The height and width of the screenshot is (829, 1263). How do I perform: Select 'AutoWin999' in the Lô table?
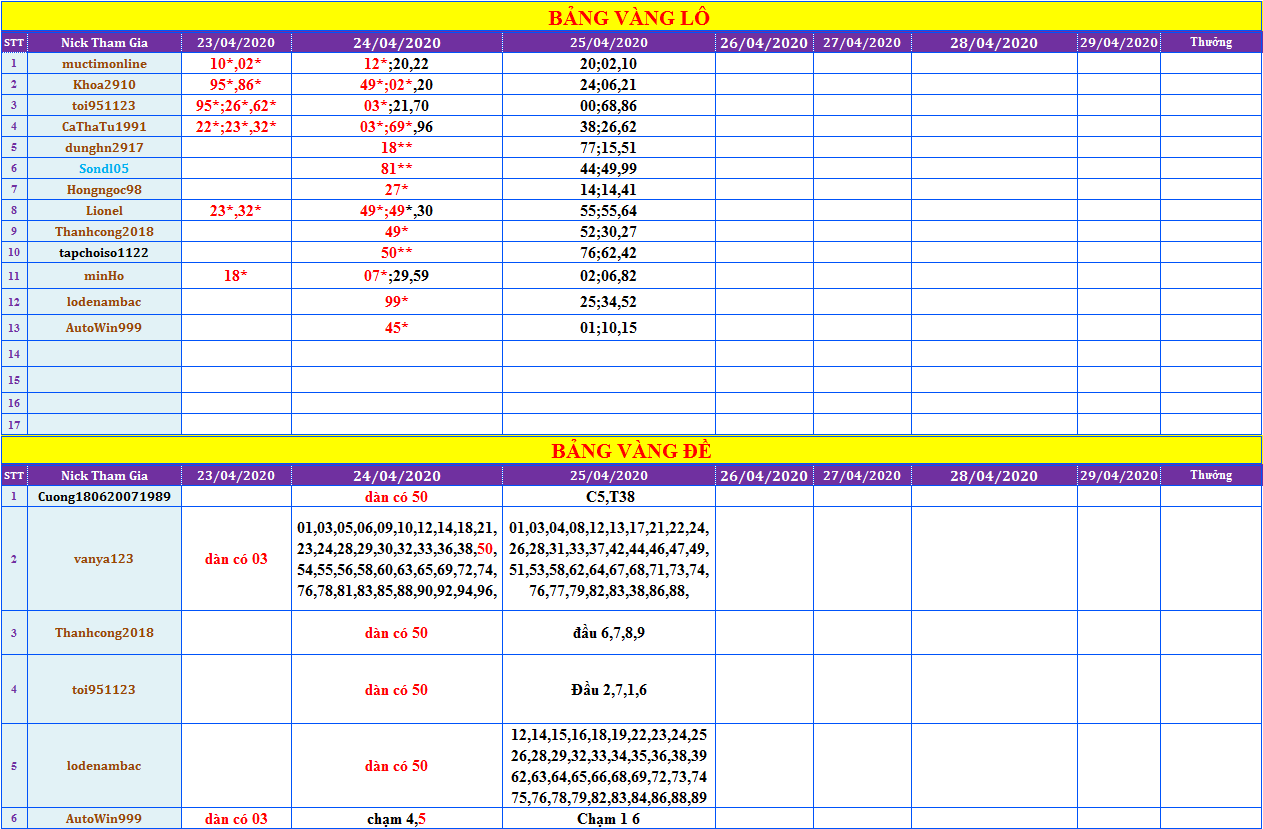[104, 327]
